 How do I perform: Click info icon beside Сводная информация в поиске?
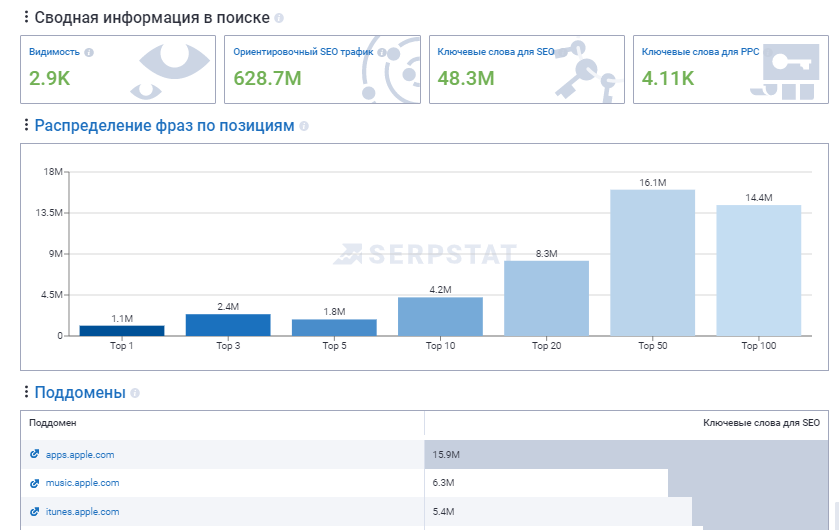click(279, 19)
